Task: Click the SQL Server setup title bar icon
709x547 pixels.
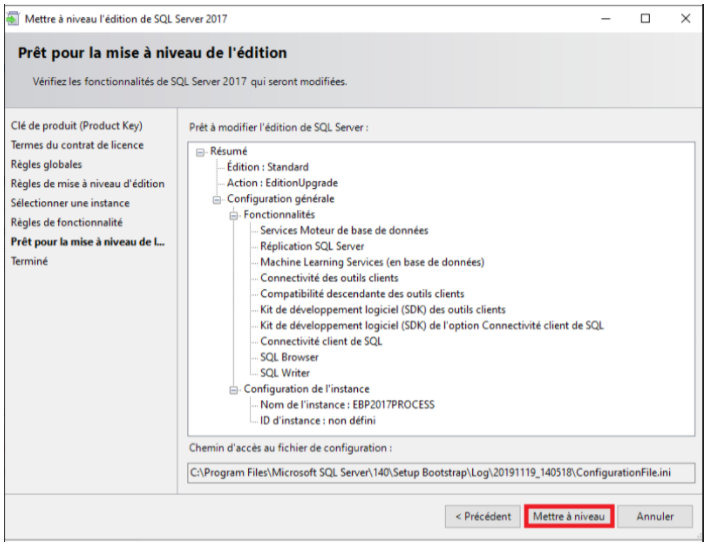Action: [x=13, y=19]
